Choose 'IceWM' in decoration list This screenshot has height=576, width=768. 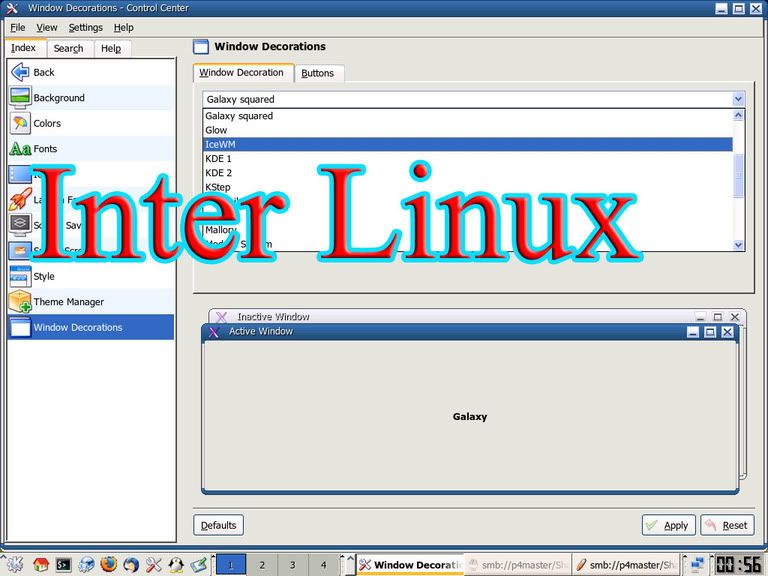(x=468, y=144)
